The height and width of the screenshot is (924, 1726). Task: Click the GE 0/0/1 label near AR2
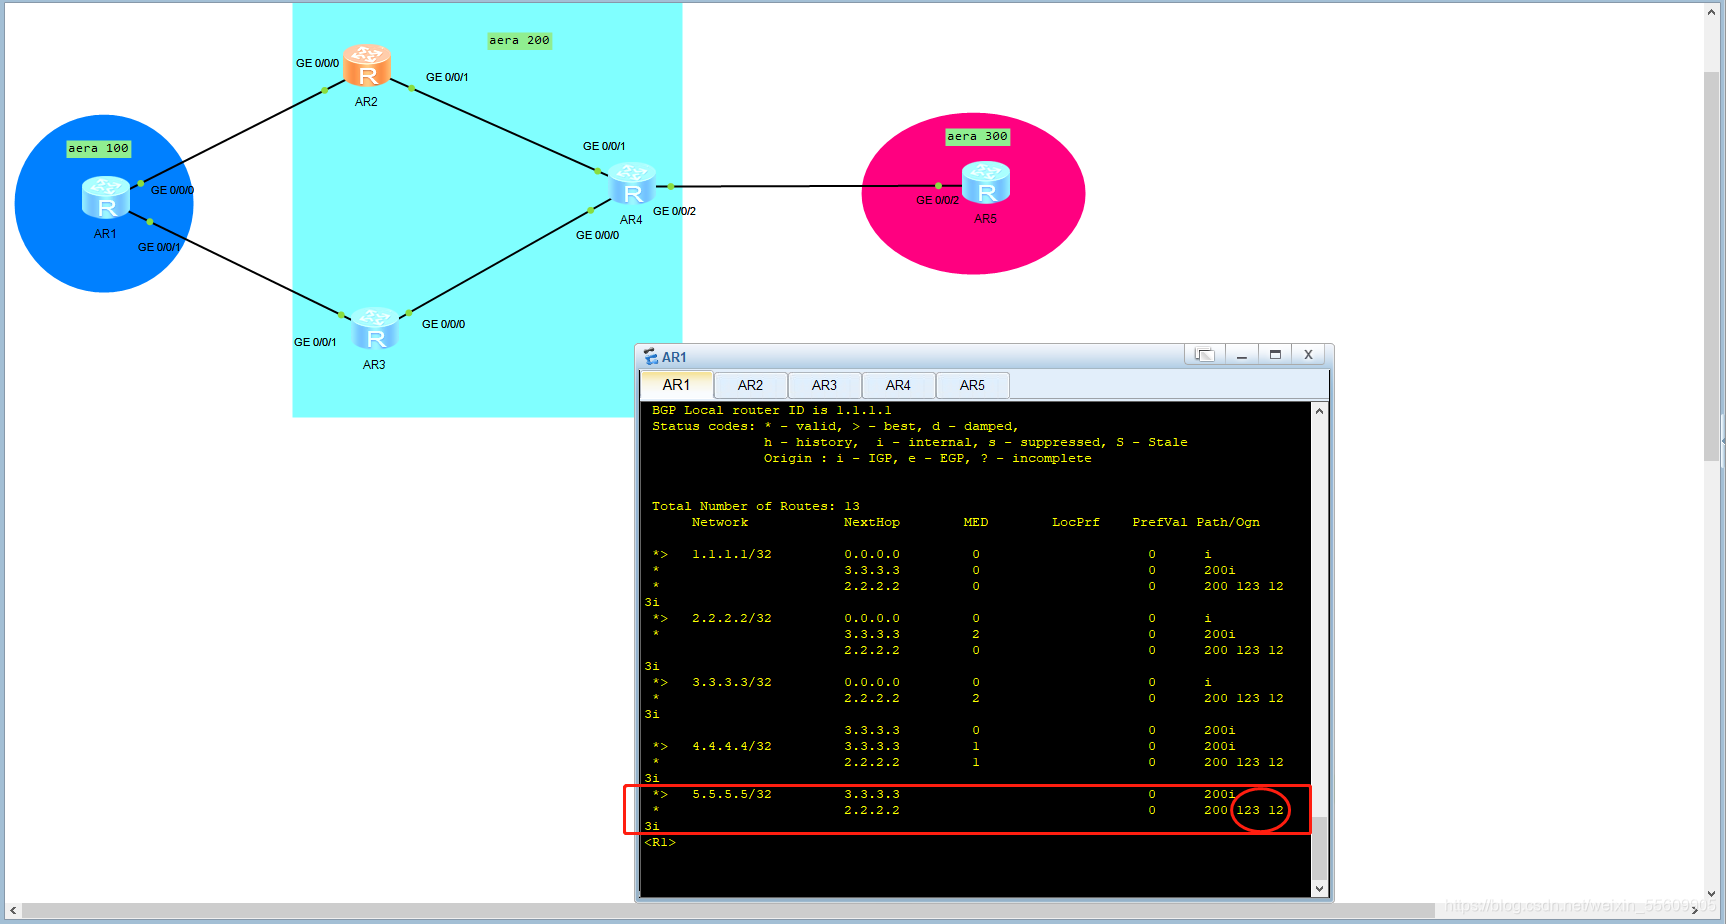[447, 77]
